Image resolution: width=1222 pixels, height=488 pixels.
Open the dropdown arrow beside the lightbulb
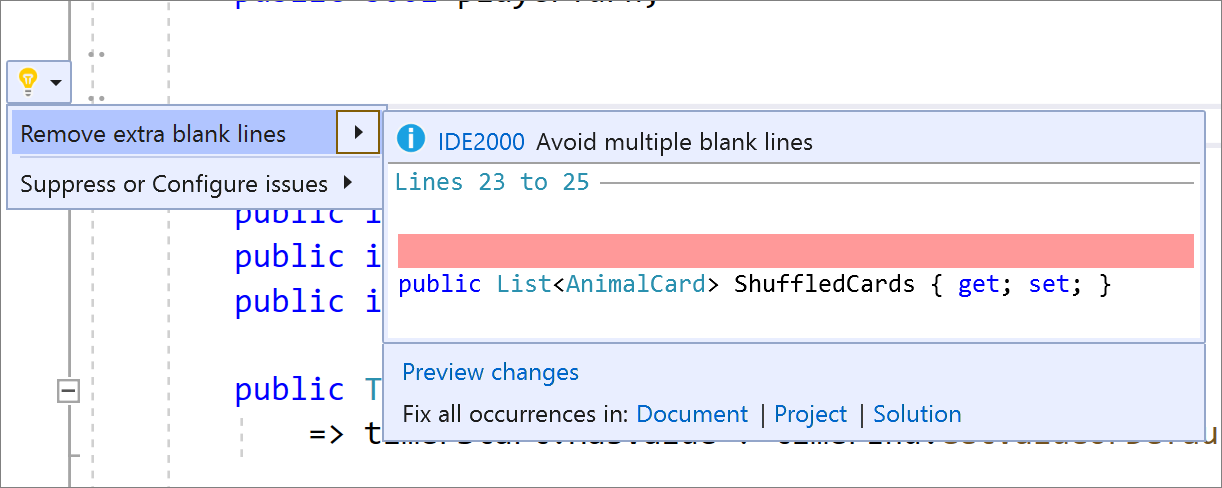pos(57,81)
